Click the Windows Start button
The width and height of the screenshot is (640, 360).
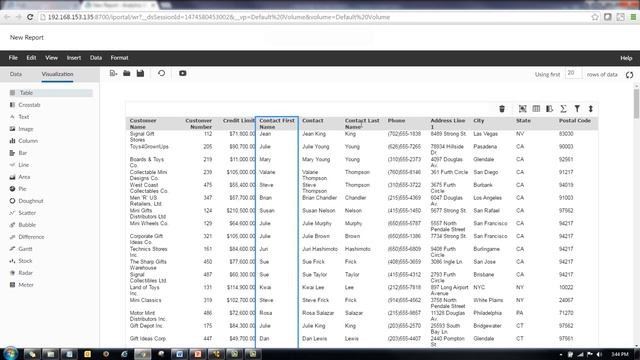coord(10,353)
